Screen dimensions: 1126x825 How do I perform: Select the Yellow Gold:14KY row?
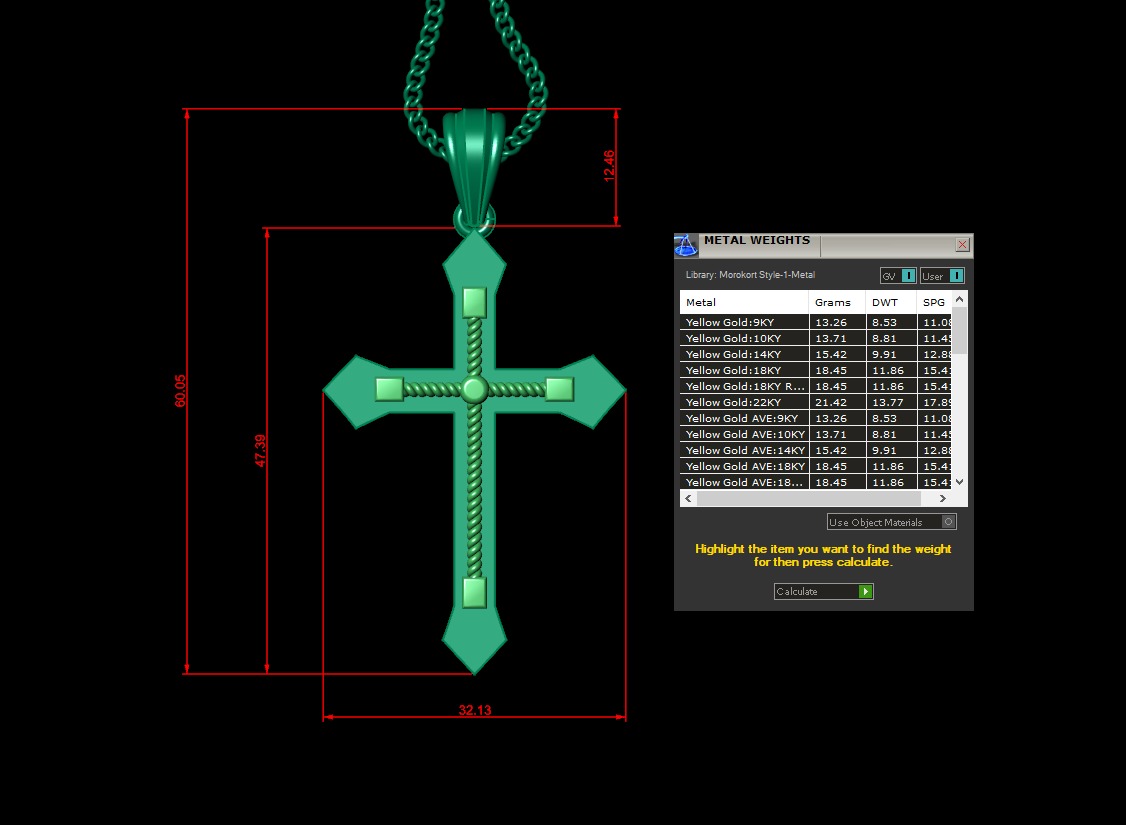[815, 354]
